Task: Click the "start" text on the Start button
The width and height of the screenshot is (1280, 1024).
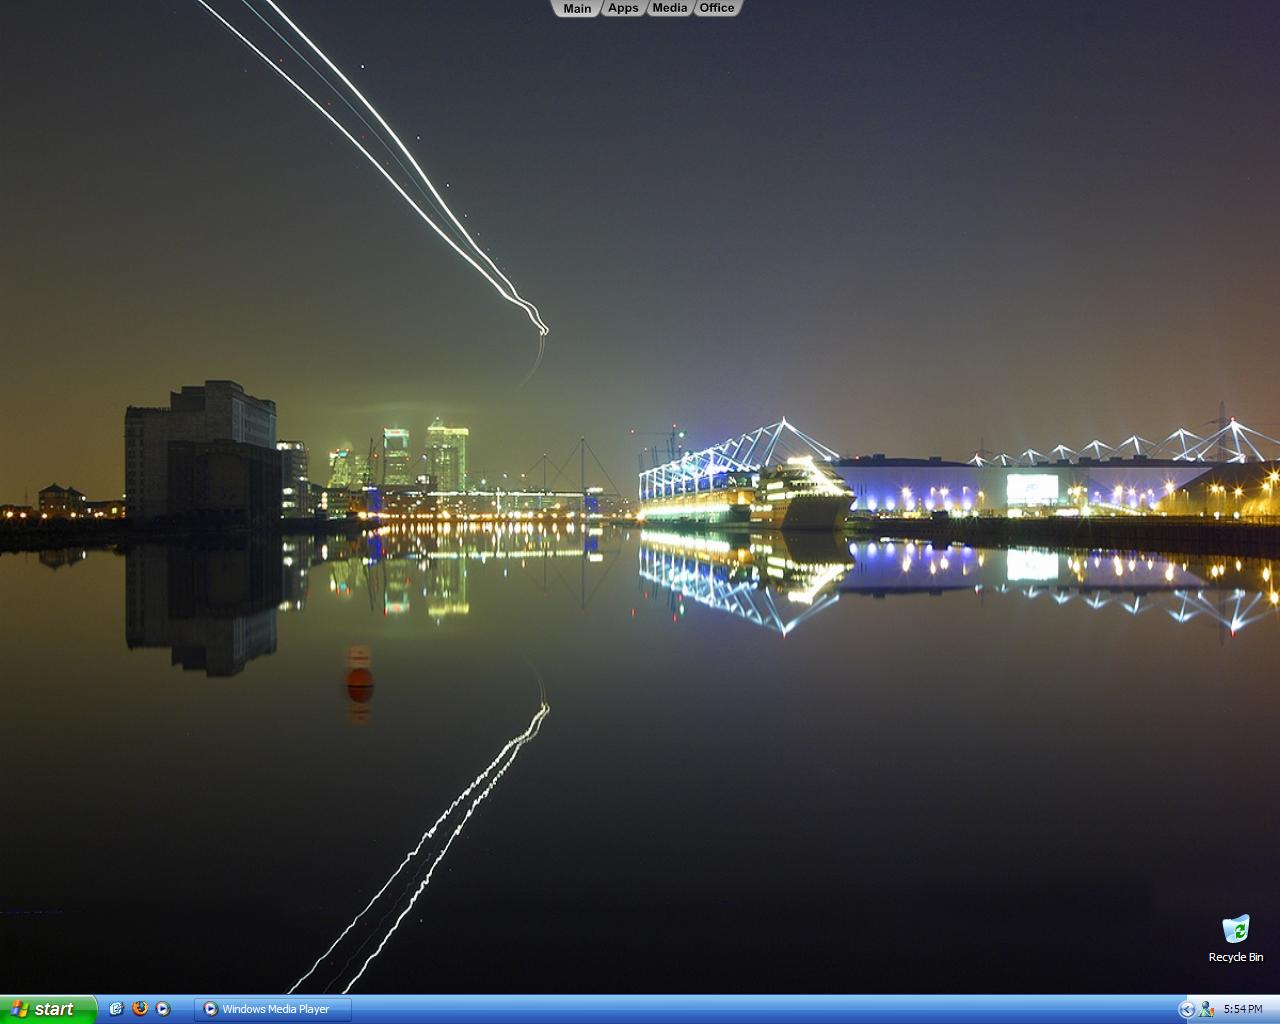Action: pyautogui.click(x=54, y=1009)
